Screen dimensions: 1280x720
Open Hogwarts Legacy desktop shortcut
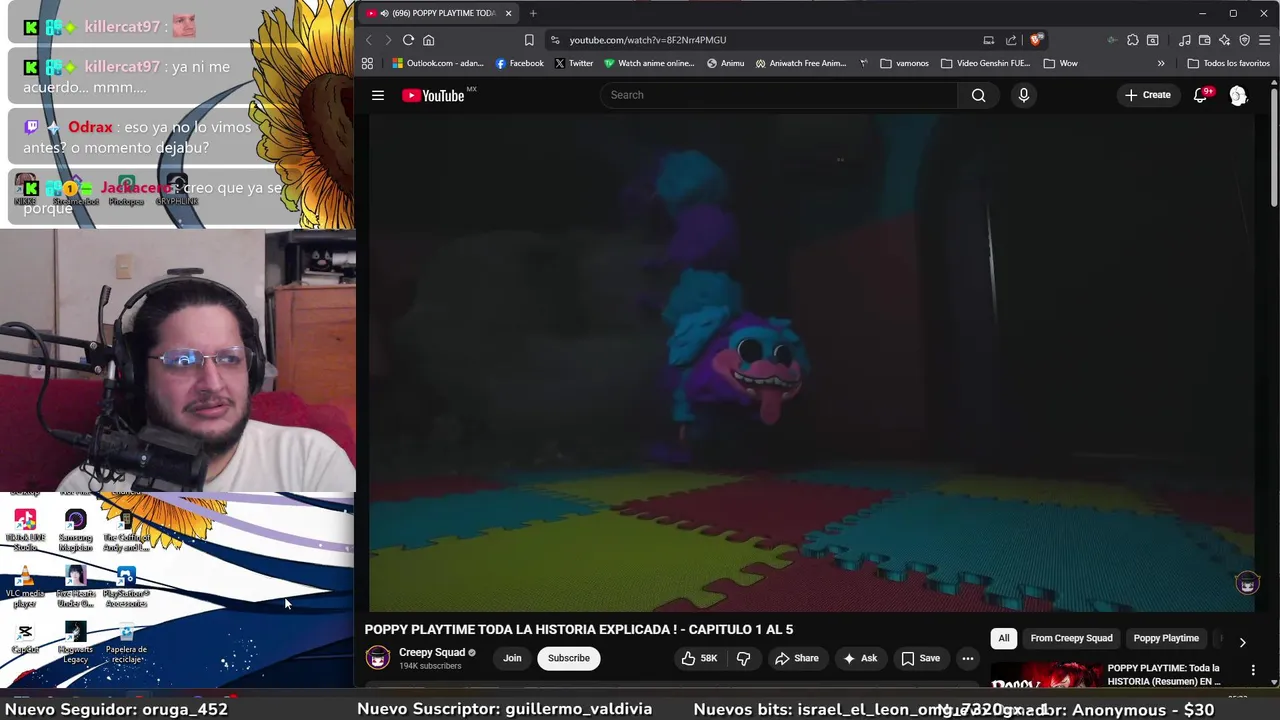(75, 642)
